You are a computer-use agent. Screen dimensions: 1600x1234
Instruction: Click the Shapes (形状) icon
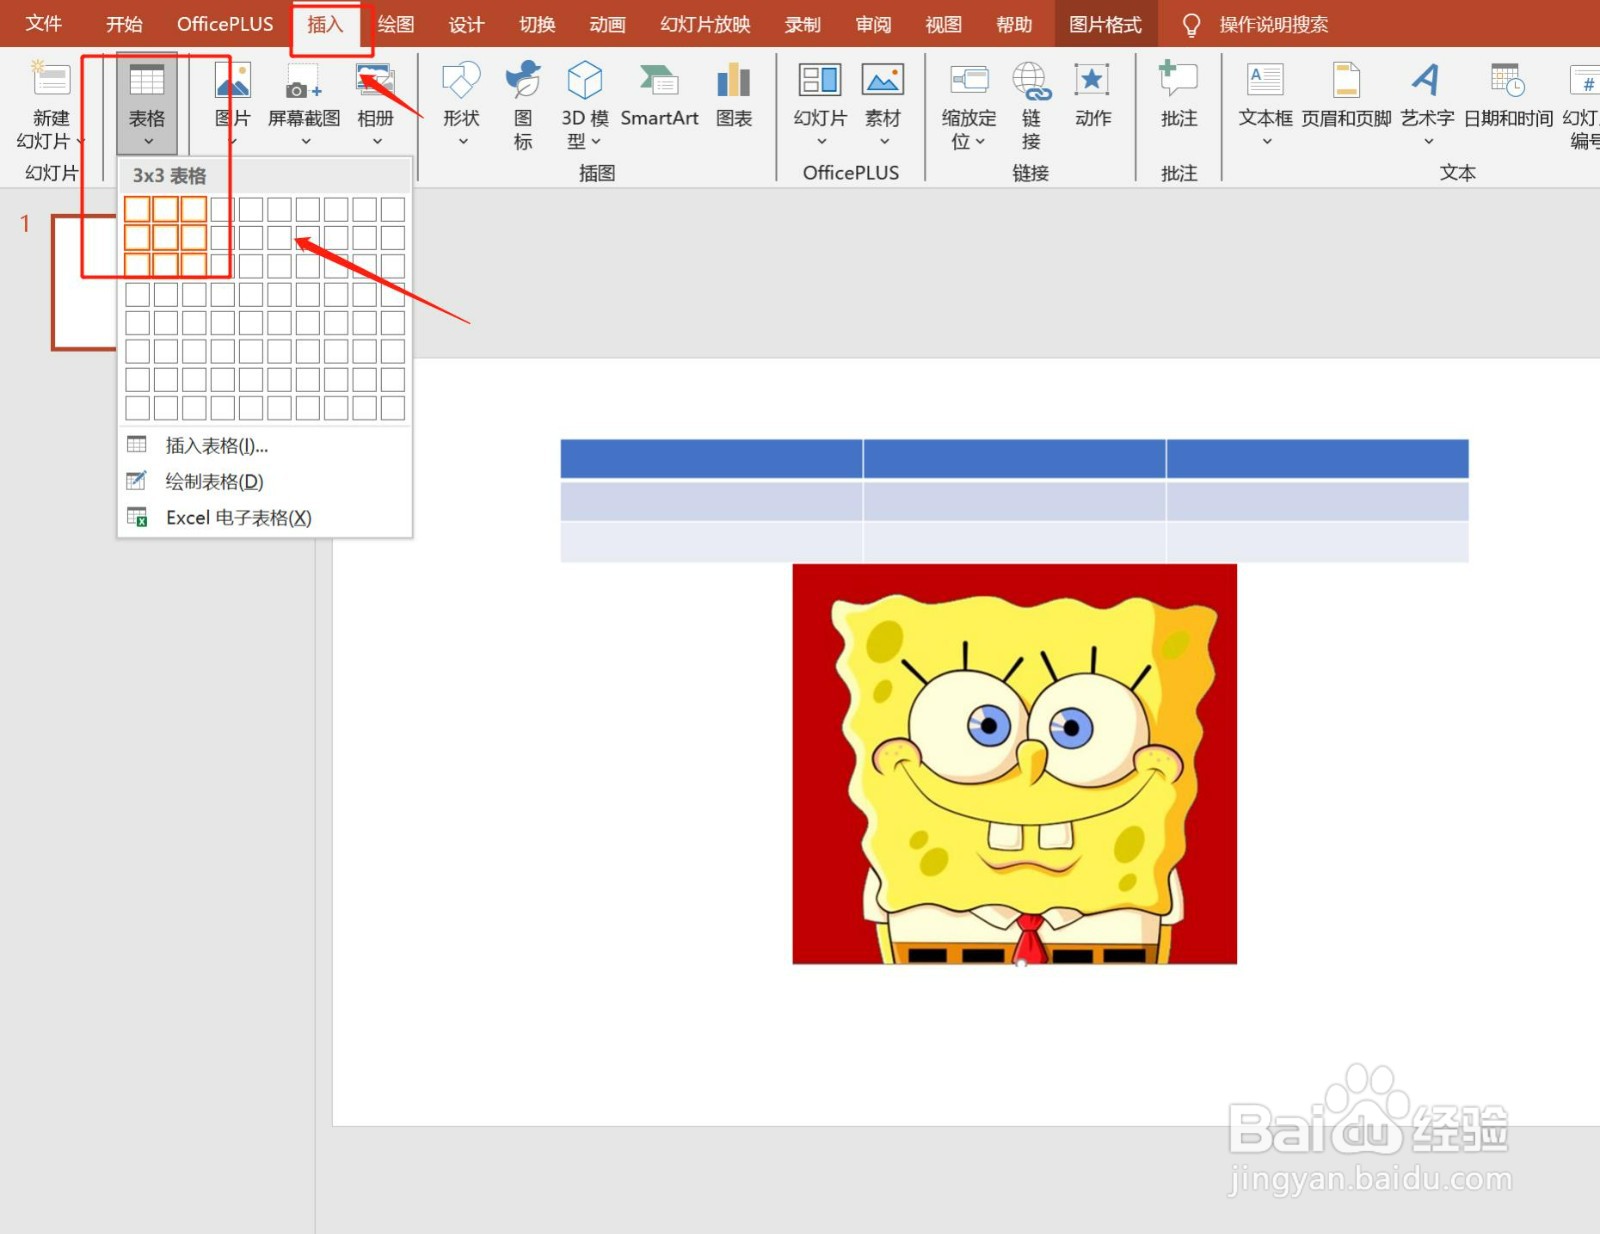461,80
